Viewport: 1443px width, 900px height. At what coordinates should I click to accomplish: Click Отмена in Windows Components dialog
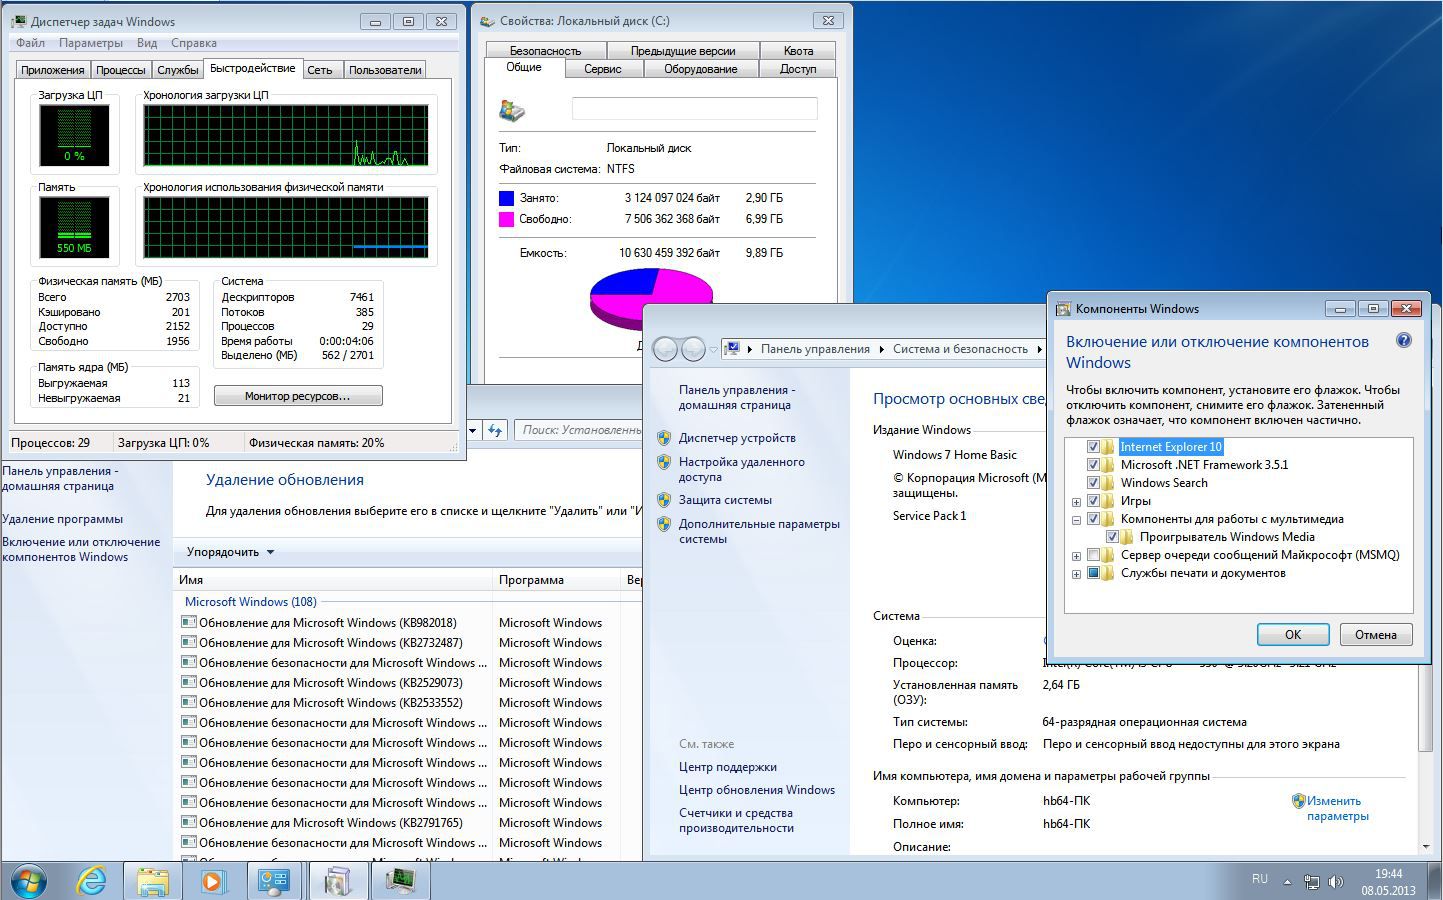tap(1375, 634)
